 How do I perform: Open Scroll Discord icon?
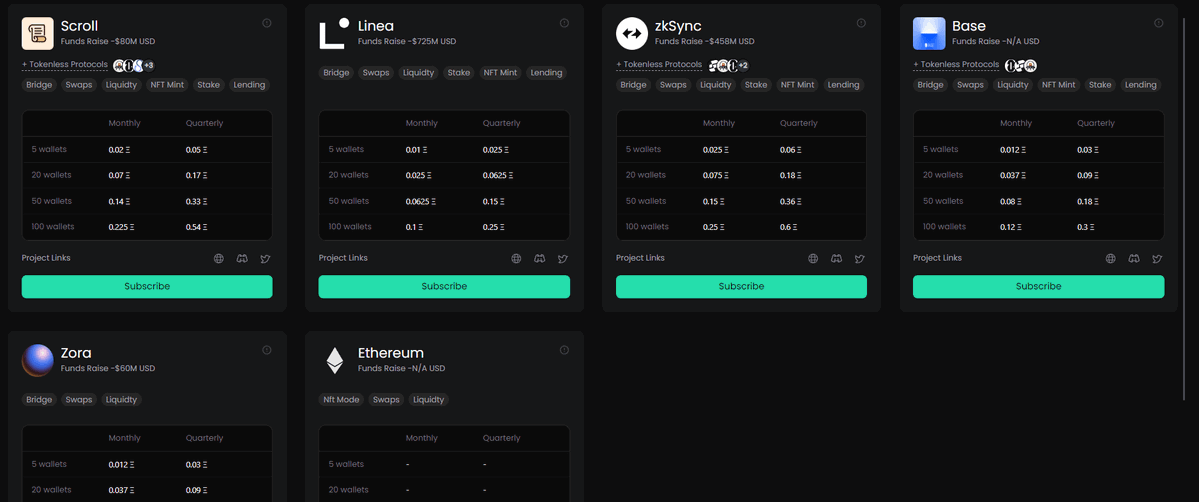242,259
